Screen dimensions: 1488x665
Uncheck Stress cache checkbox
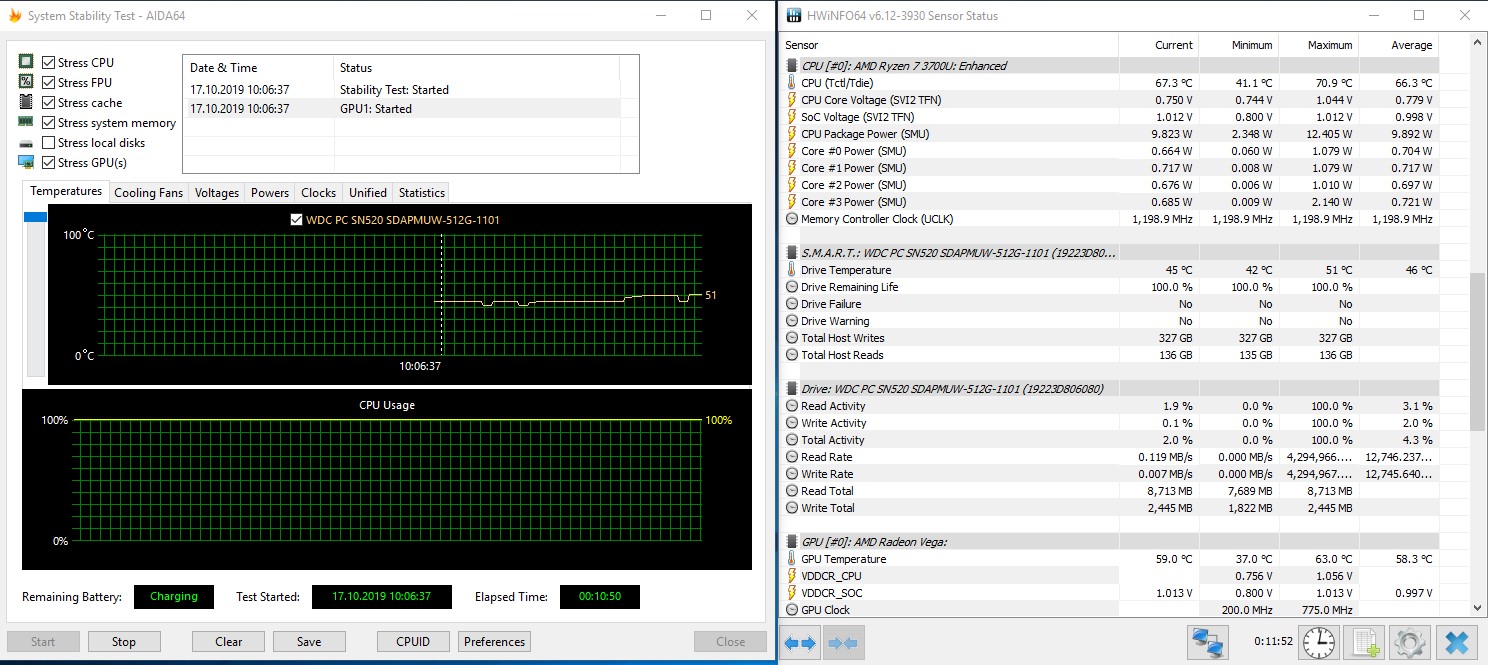coord(49,102)
